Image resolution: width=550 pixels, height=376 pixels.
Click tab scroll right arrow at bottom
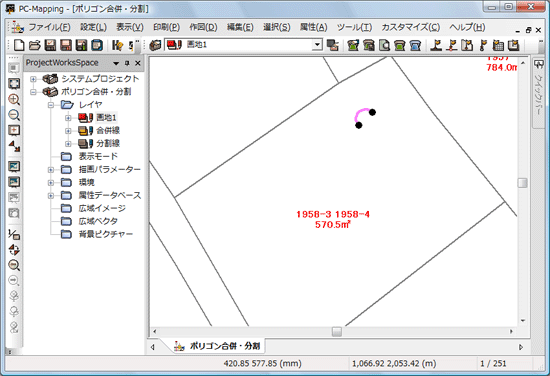[x=521, y=347]
